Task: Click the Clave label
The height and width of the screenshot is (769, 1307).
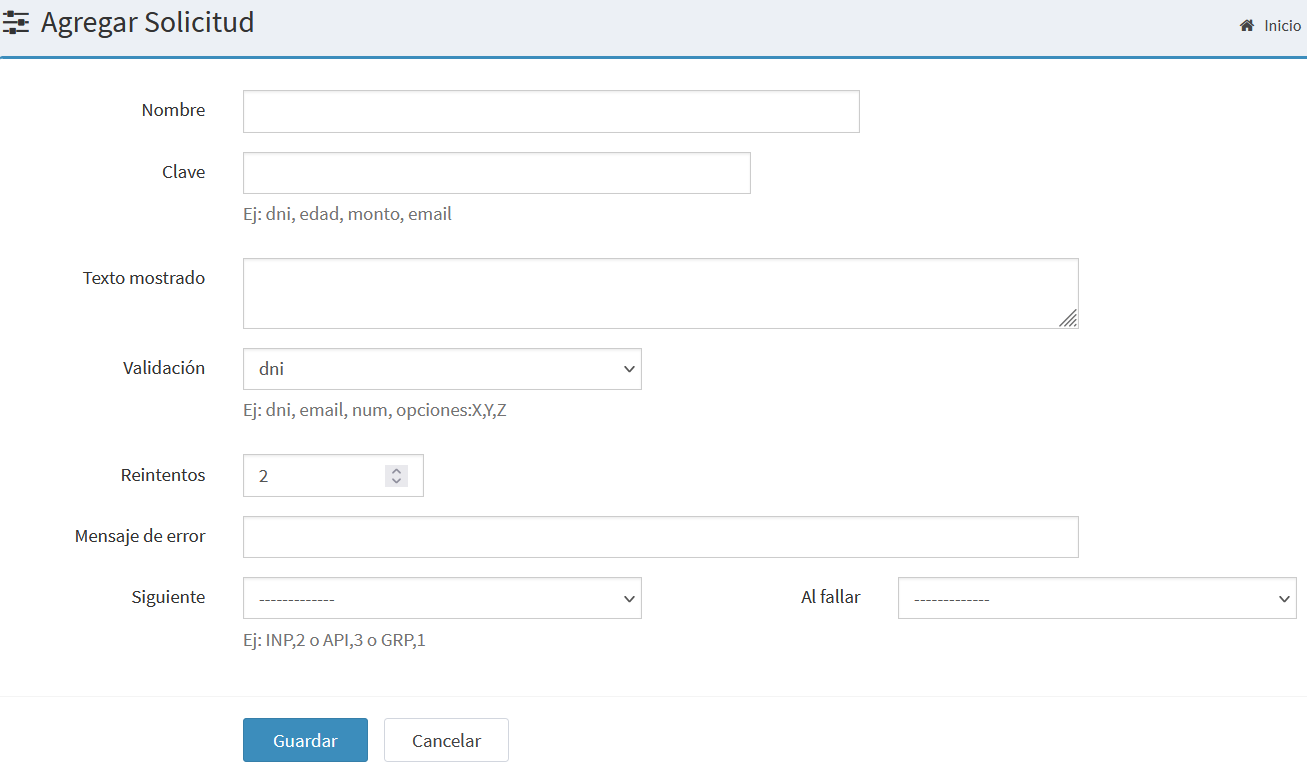Action: point(183,172)
